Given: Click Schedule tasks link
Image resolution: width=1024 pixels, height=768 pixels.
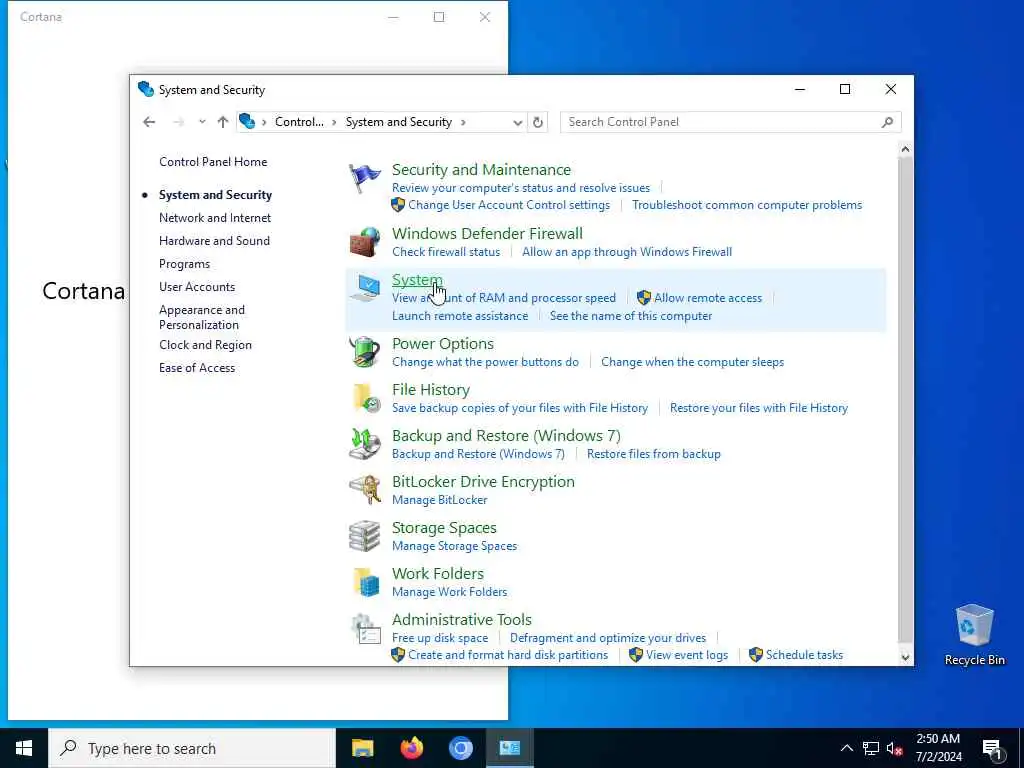Looking at the screenshot, I should [805, 655].
